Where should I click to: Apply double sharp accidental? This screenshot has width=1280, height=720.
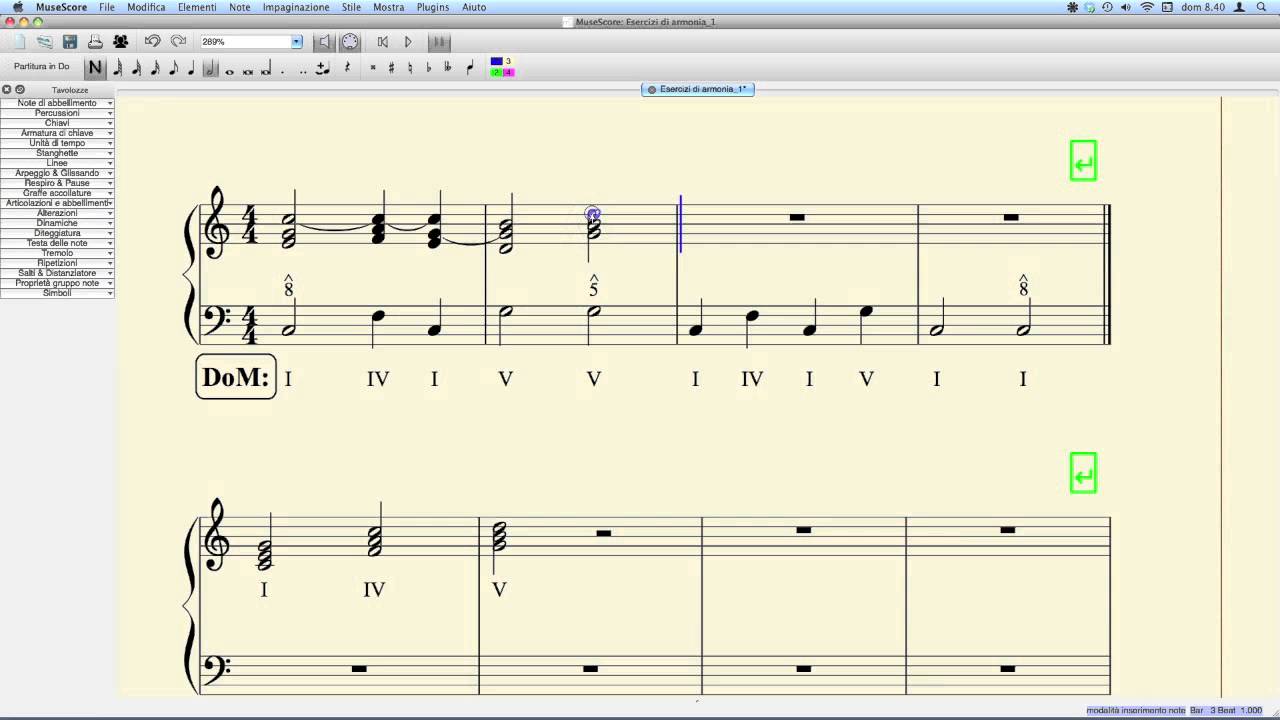[x=373, y=68]
